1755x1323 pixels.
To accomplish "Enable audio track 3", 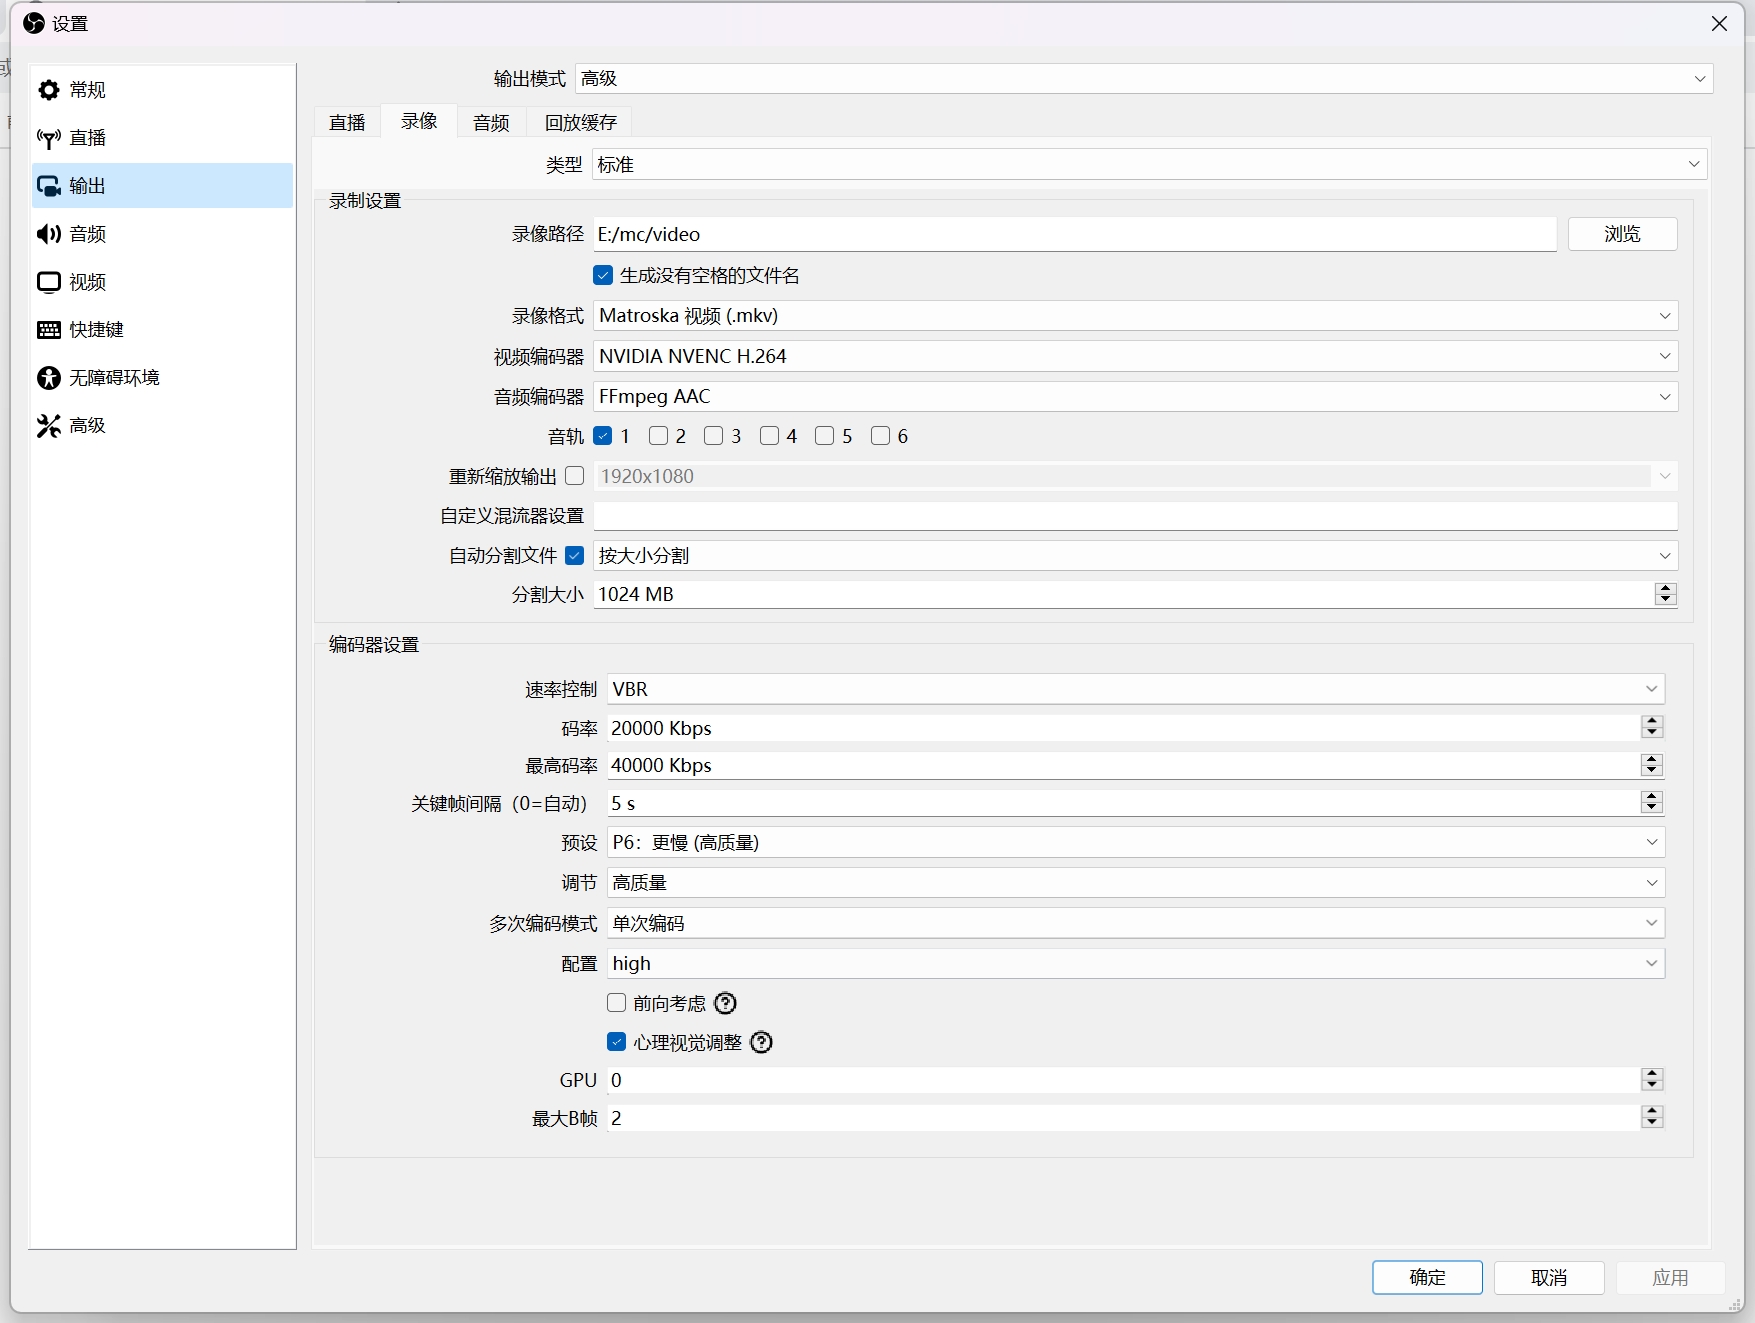I will pyautogui.click(x=714, y=435).
